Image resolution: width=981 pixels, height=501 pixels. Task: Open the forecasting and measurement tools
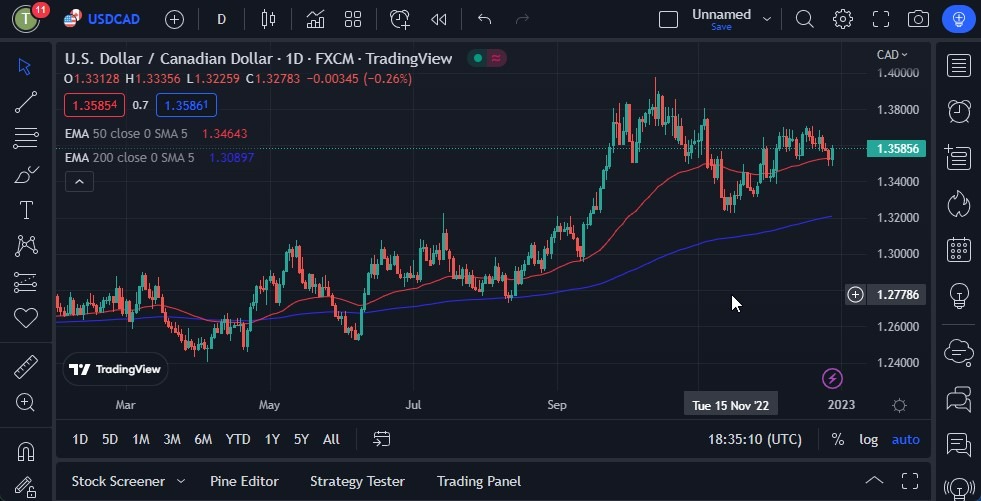[x=26, y=282]
